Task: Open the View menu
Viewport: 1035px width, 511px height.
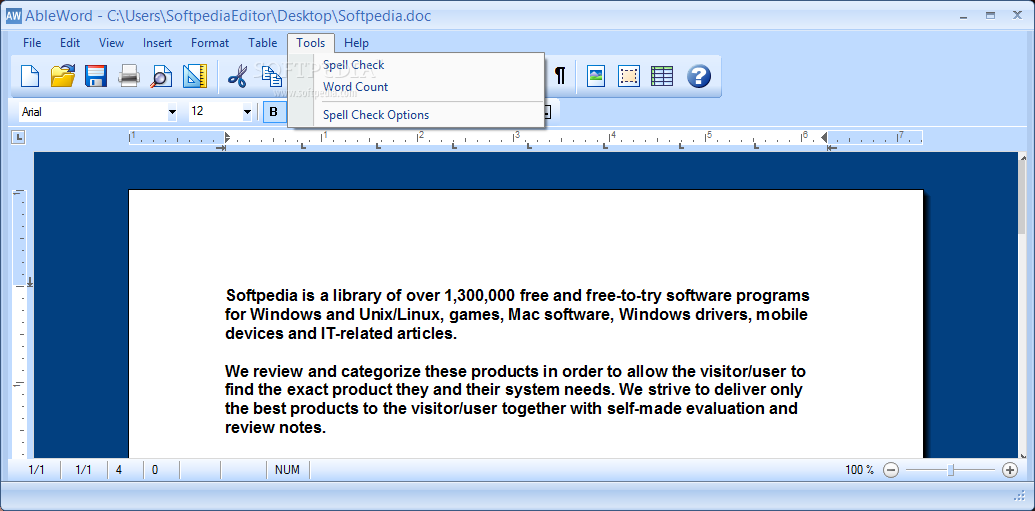Action: click(x=112, y=43)
